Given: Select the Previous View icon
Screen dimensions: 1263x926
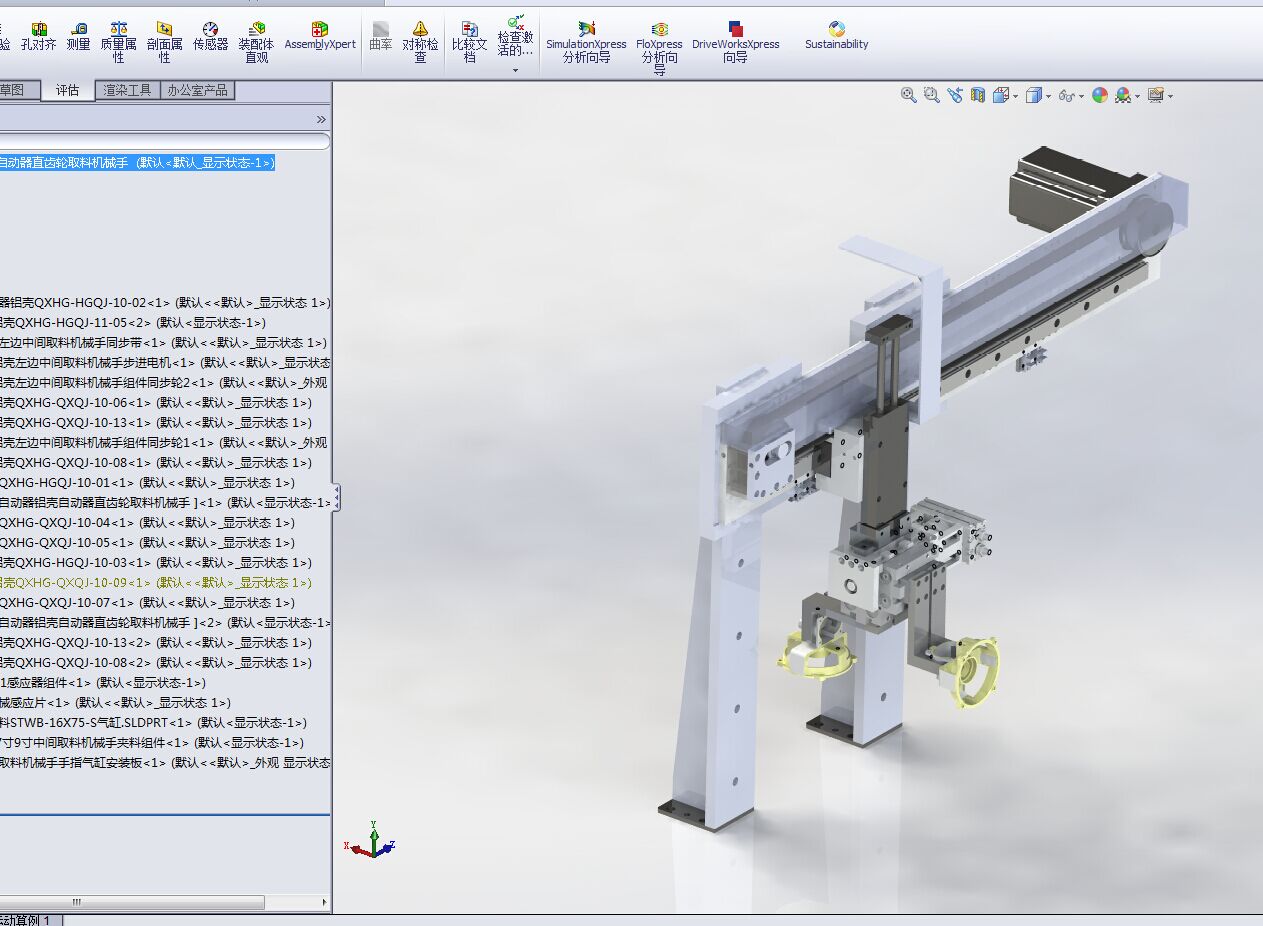Looking at the screenshot, I should (955, 95).
